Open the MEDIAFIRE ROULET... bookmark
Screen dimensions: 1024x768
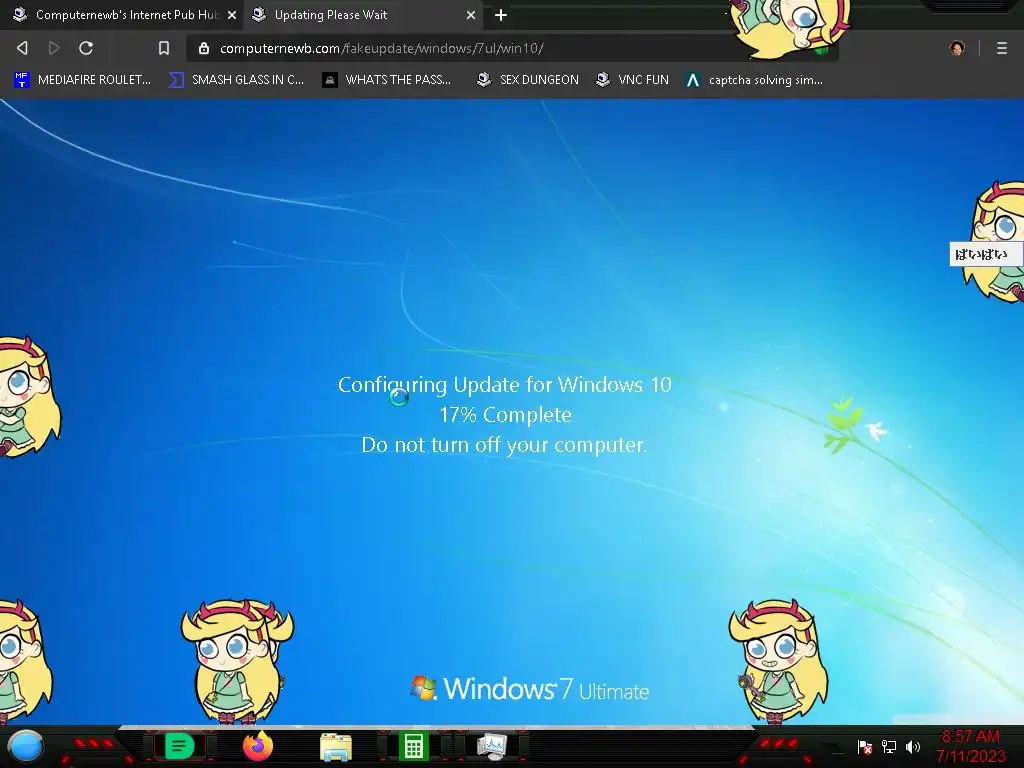coord(82,80)
